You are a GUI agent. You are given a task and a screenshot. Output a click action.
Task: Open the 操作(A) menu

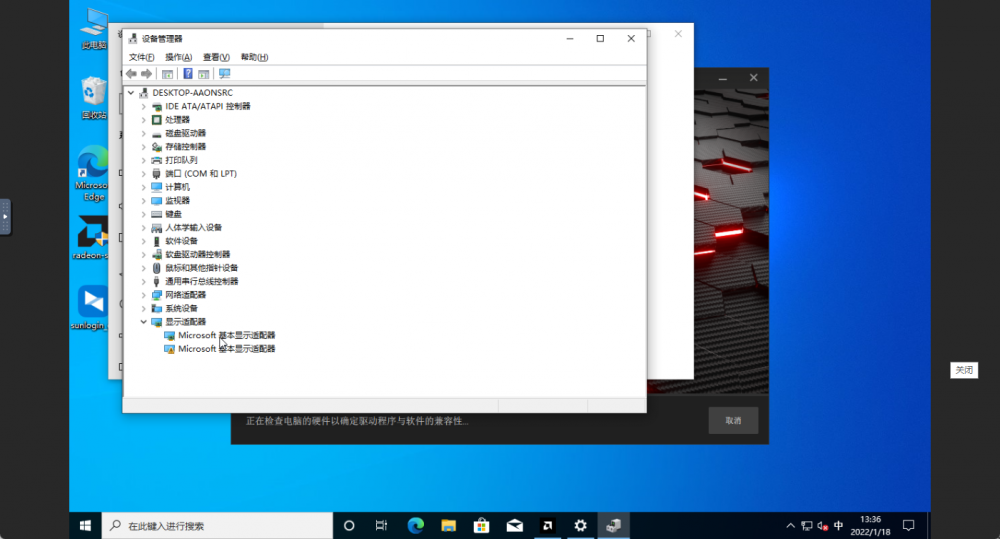179,57
